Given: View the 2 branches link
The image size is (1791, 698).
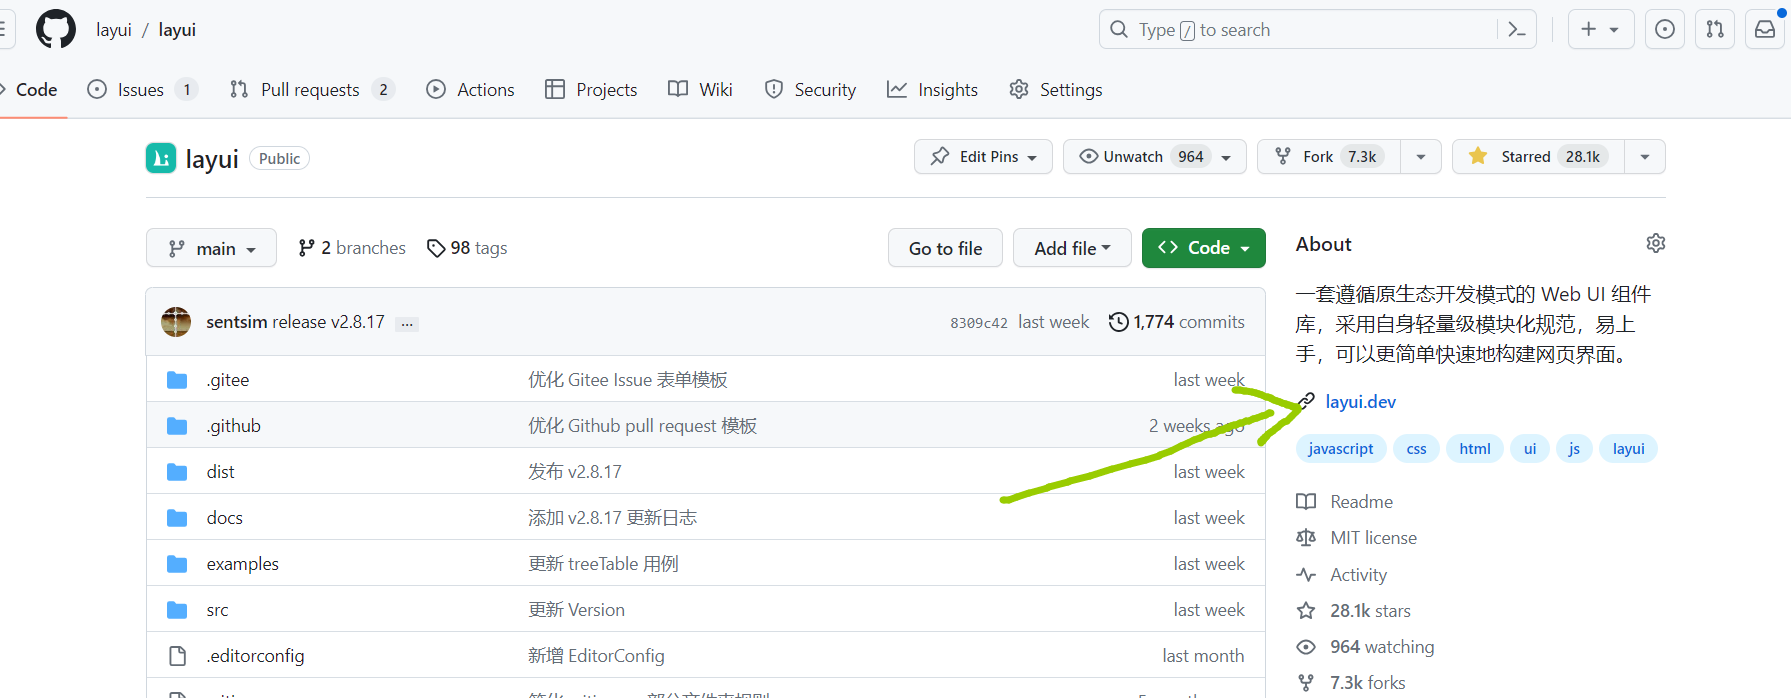Looking at the screenshot, I should coord(352,248).
